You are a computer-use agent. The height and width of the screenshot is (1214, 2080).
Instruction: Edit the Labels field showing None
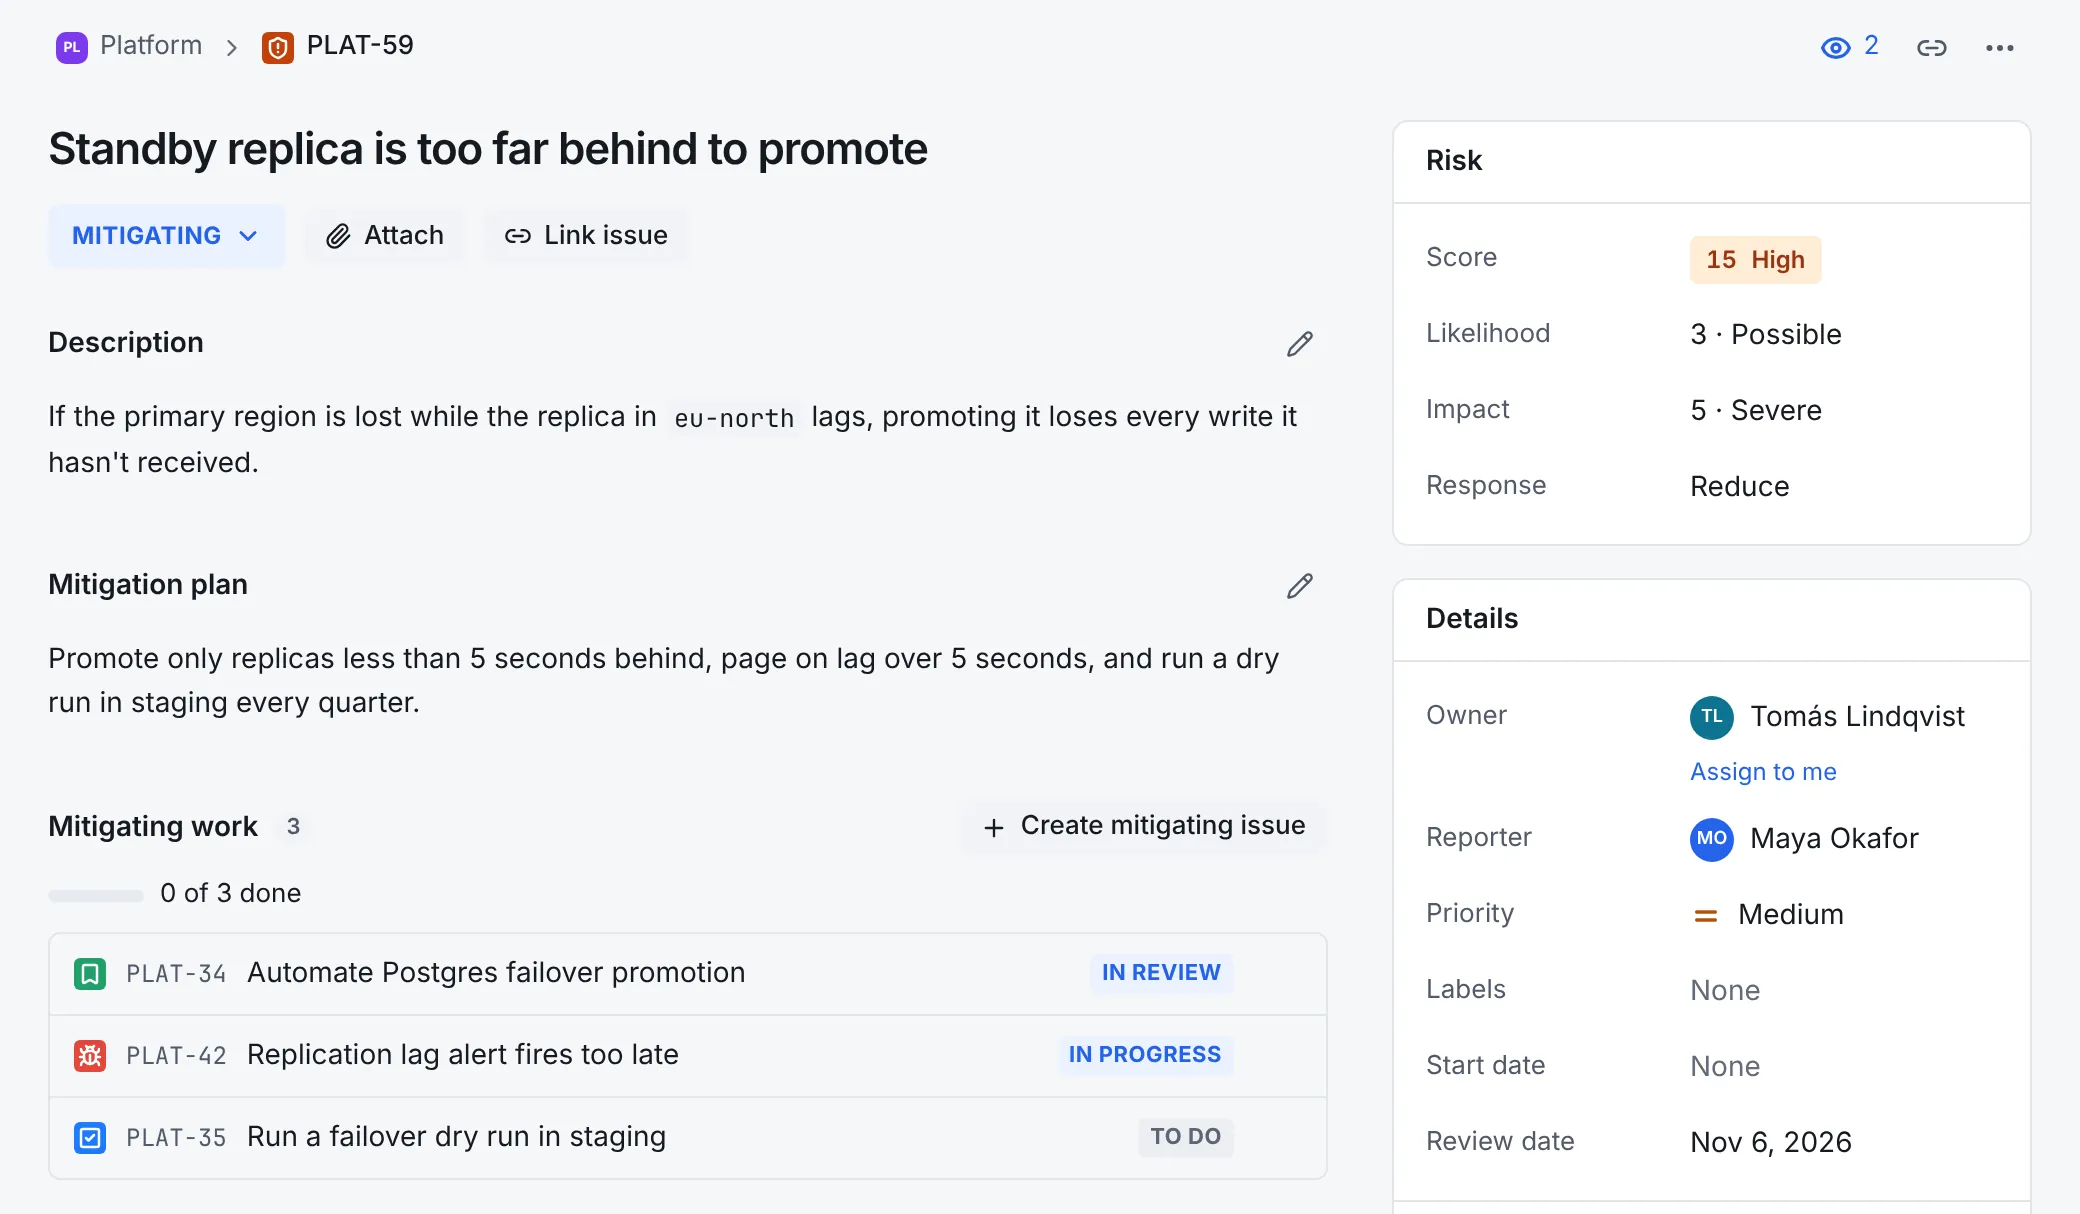point(1724,991)
